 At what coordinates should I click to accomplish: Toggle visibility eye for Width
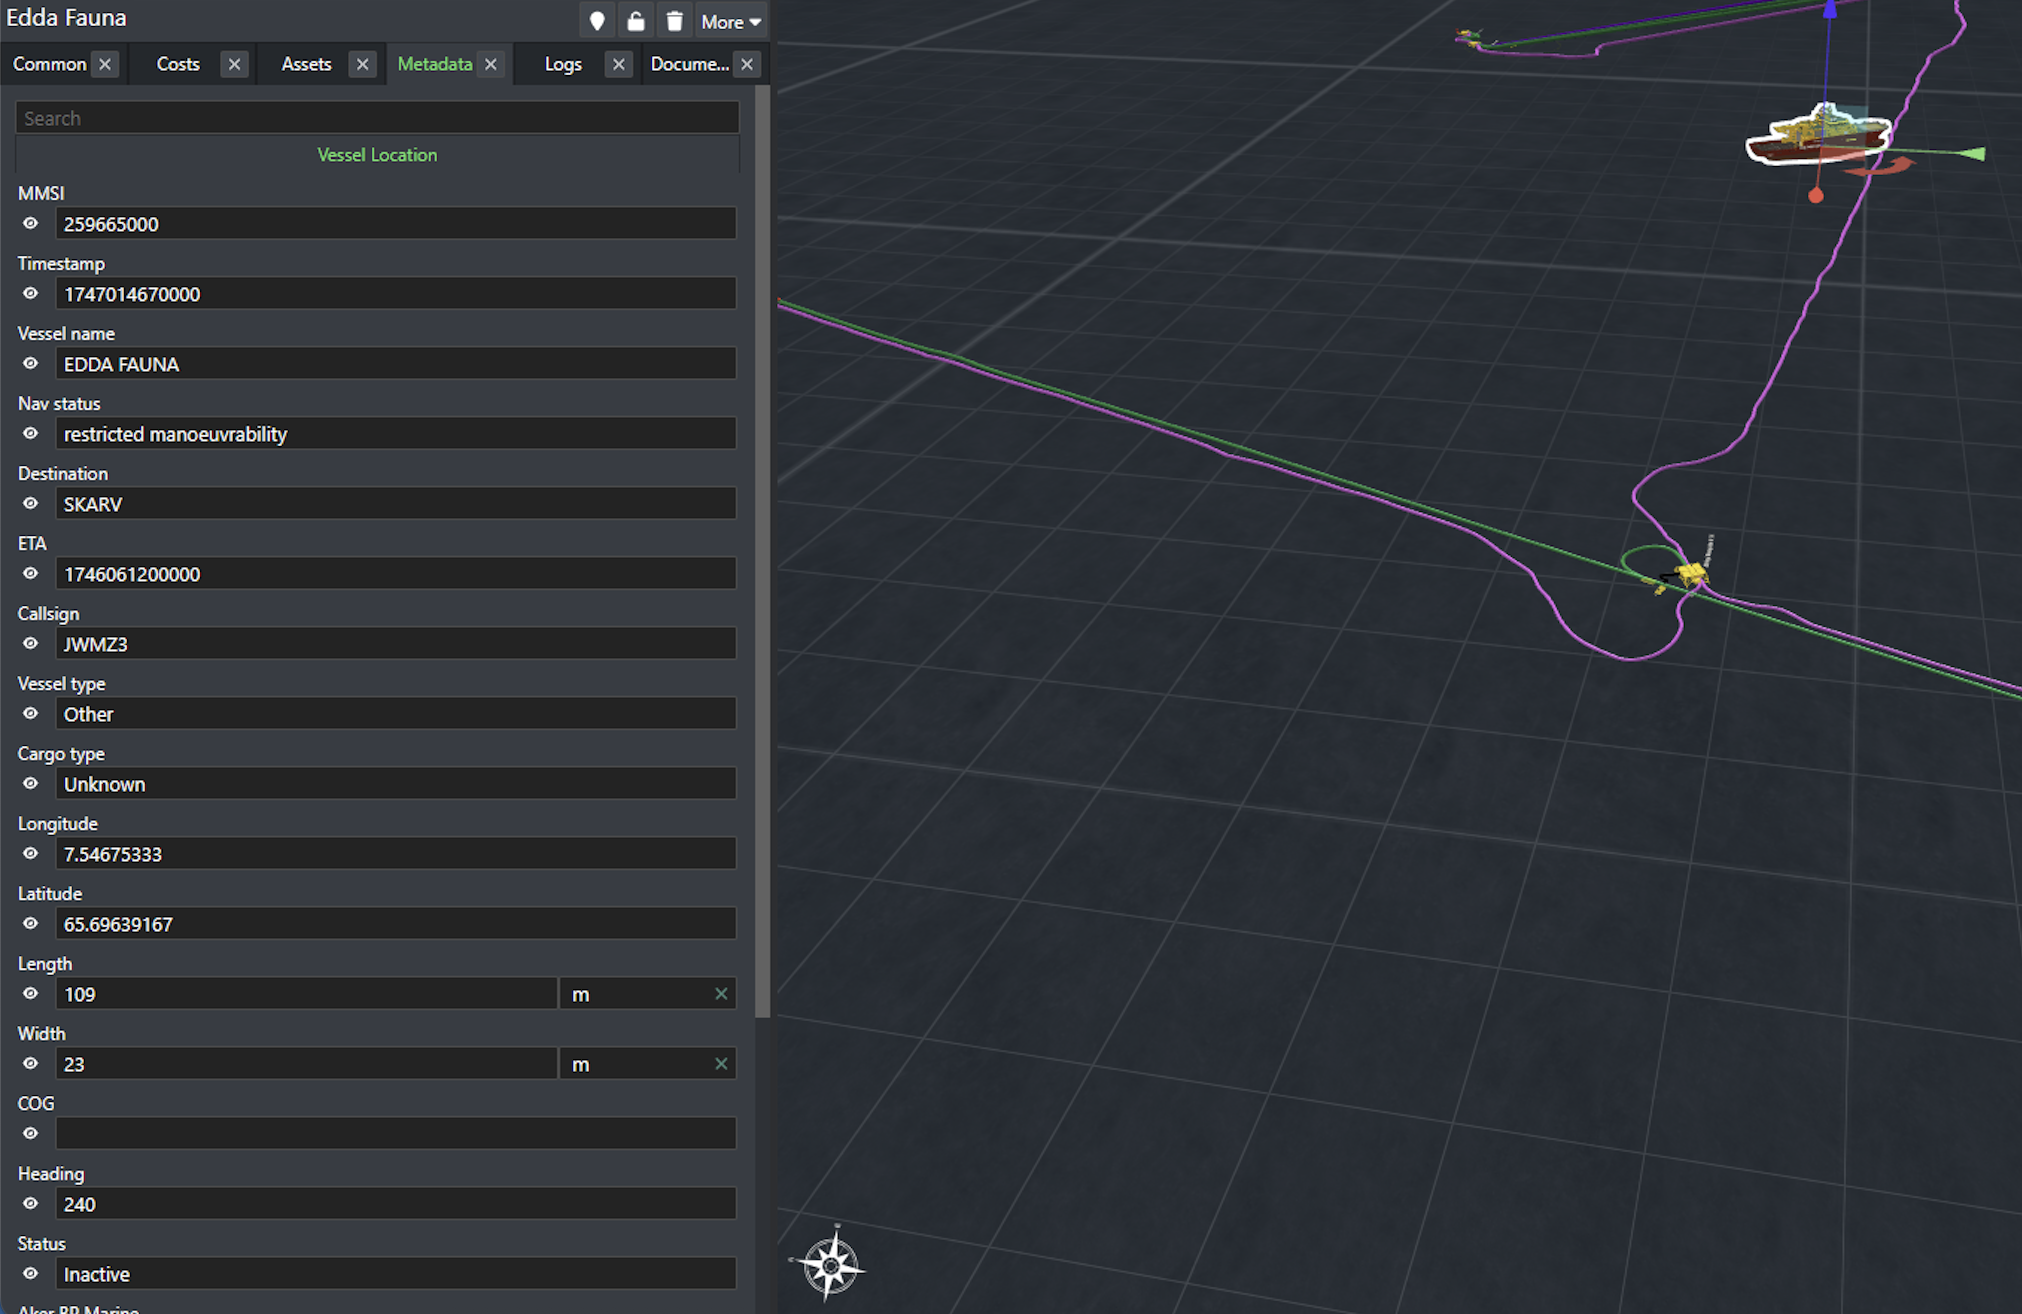click(31, 1064)
